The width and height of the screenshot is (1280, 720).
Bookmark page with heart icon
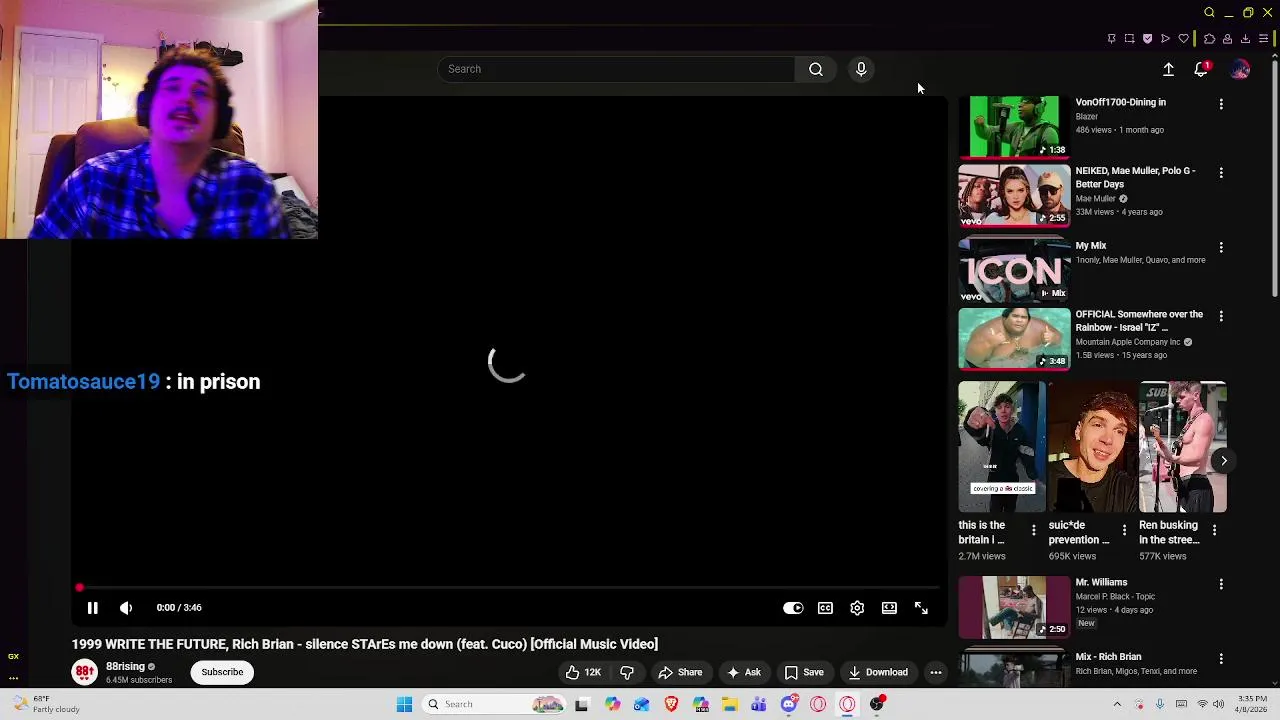[1184, 39]
